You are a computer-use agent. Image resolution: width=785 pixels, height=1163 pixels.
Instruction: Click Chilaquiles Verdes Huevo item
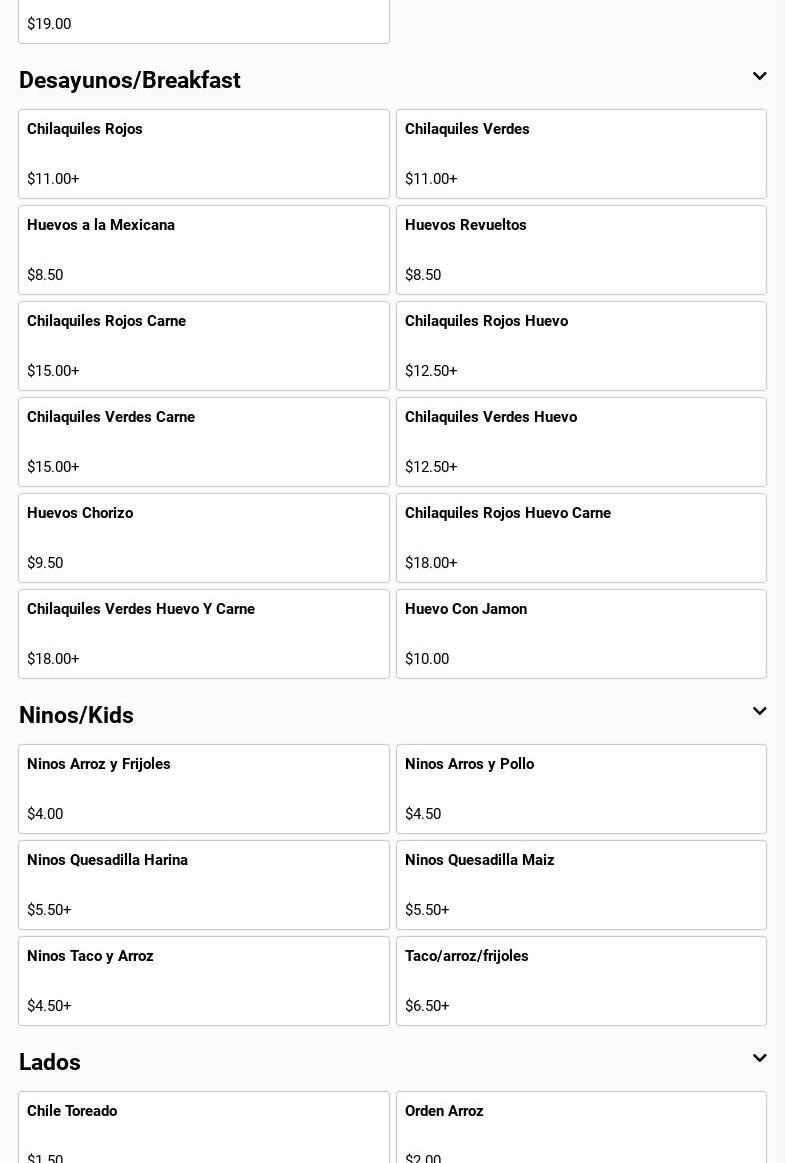pos(581,442)
